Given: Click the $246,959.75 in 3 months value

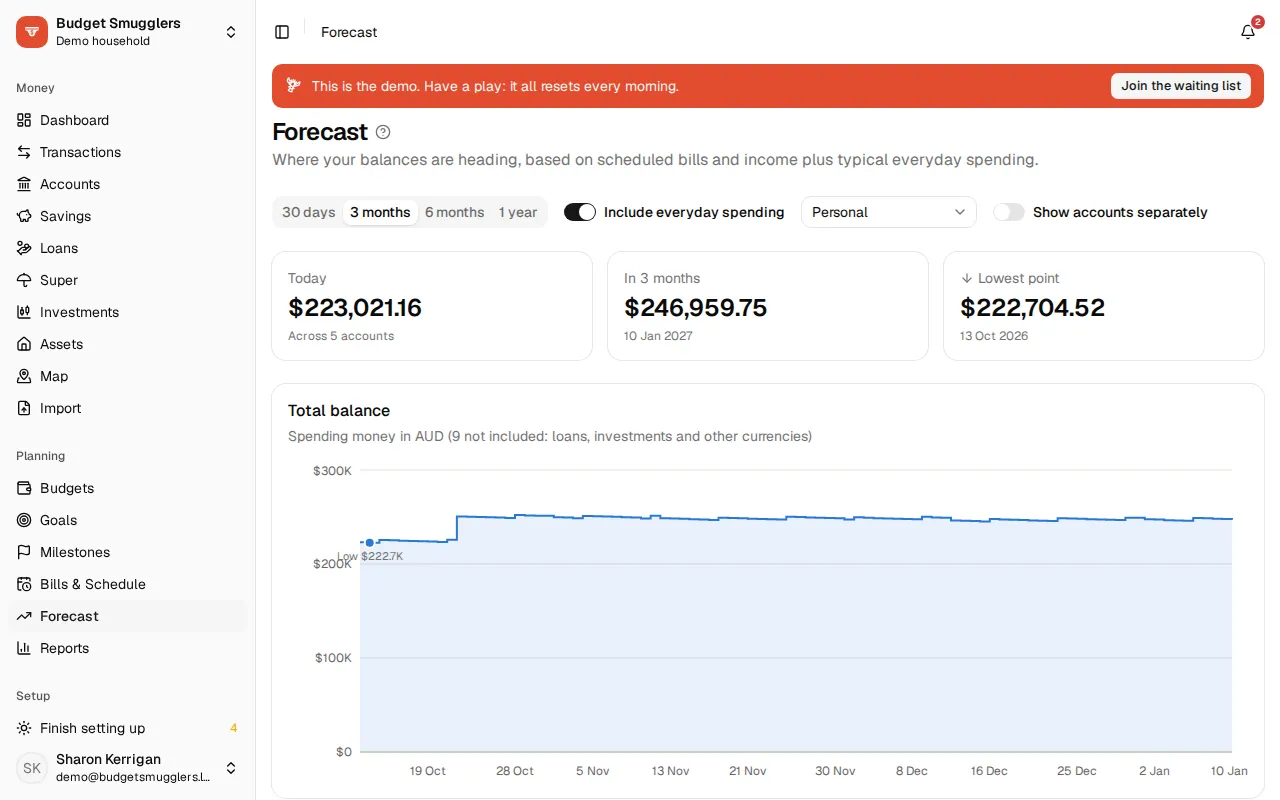Looking at the screenshot, I should click(696, 308).
